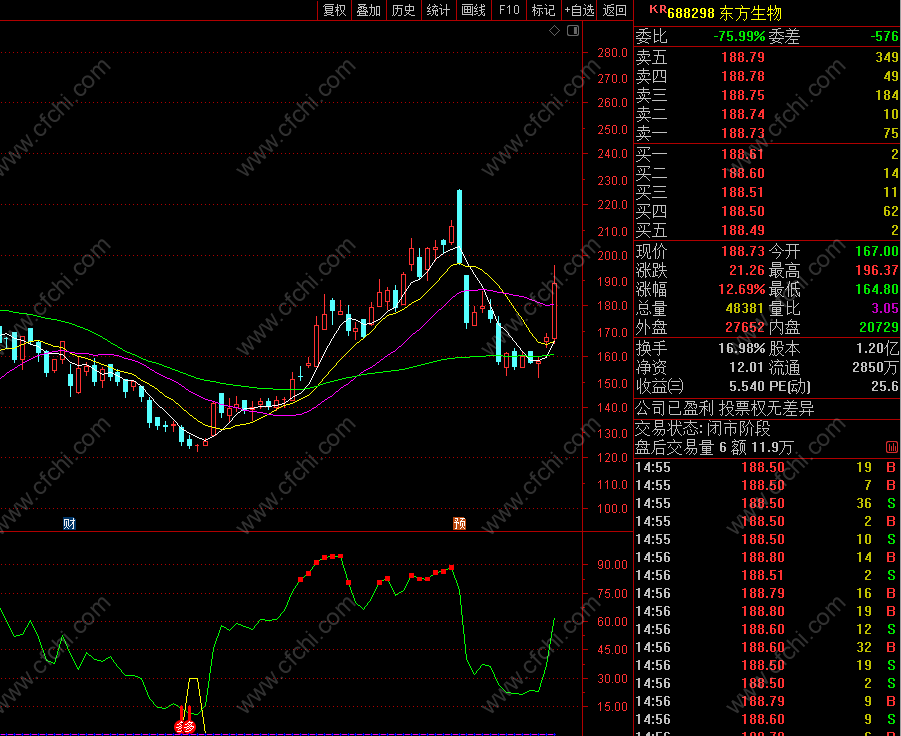Click the 最高 196.37 high value
This screenshot has height=736, width=901.
click(x=876, y=270)
